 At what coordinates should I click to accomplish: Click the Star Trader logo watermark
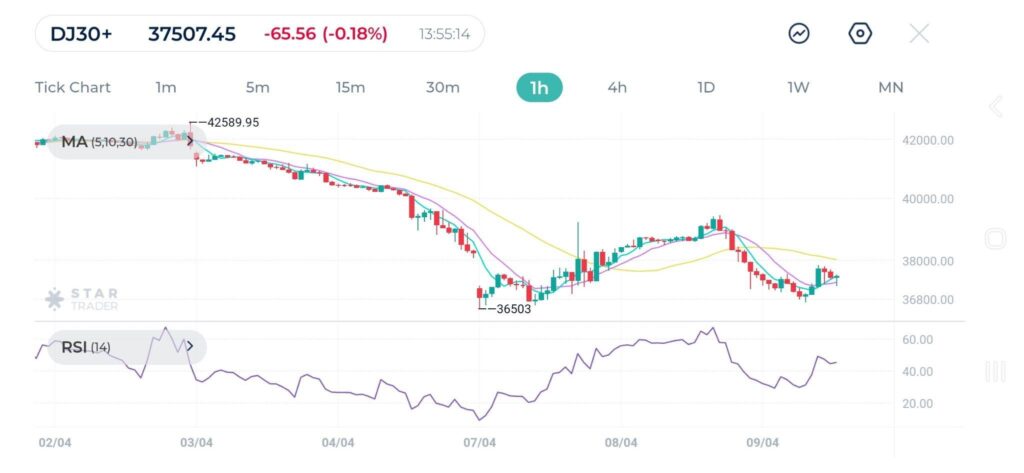82,299
